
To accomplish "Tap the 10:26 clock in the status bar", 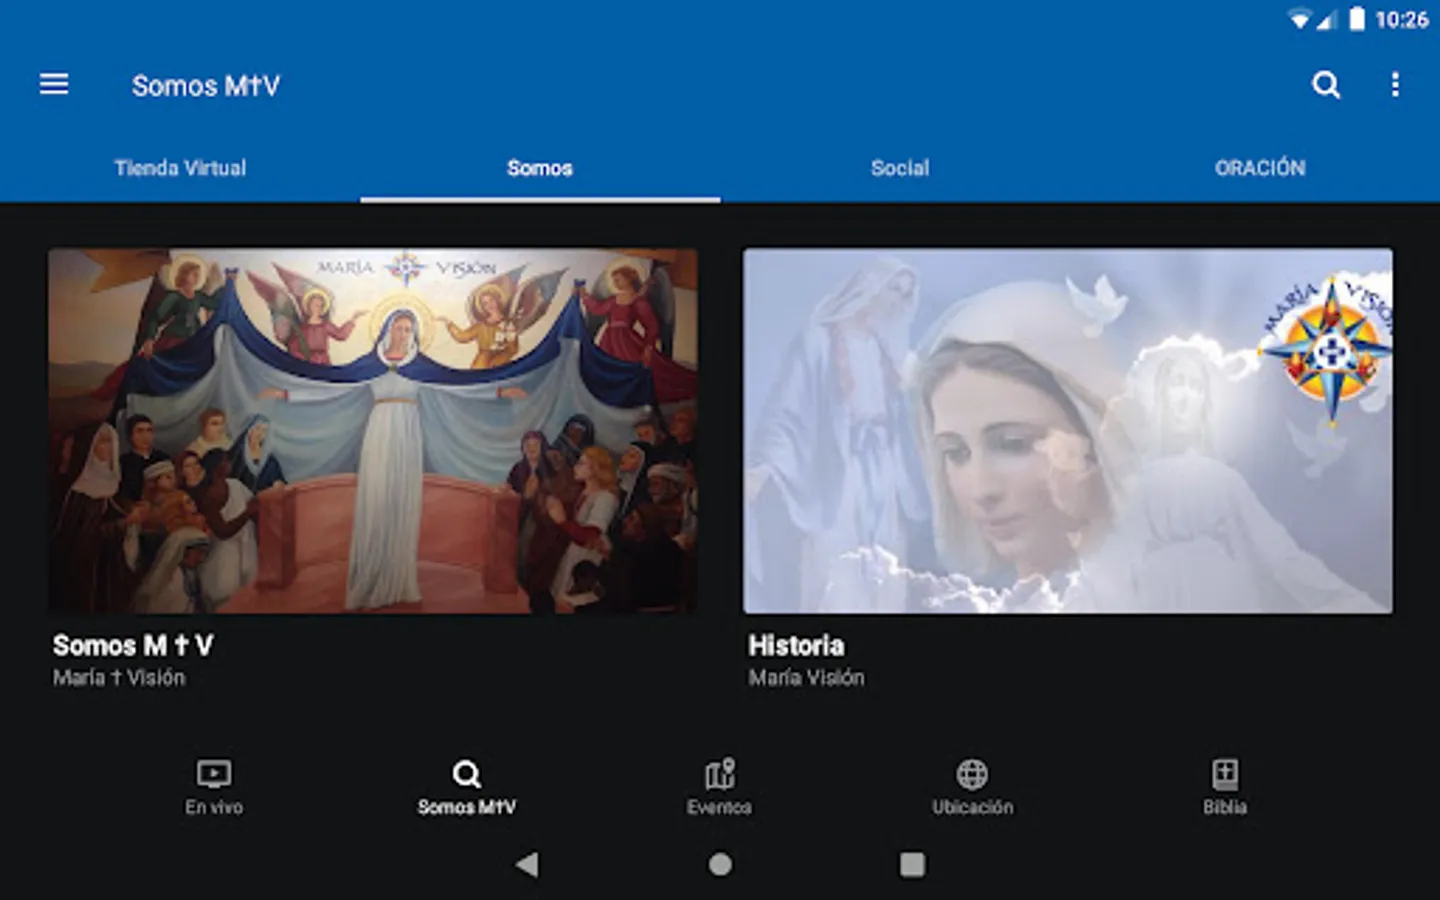I will click(x=1402, y=20).
